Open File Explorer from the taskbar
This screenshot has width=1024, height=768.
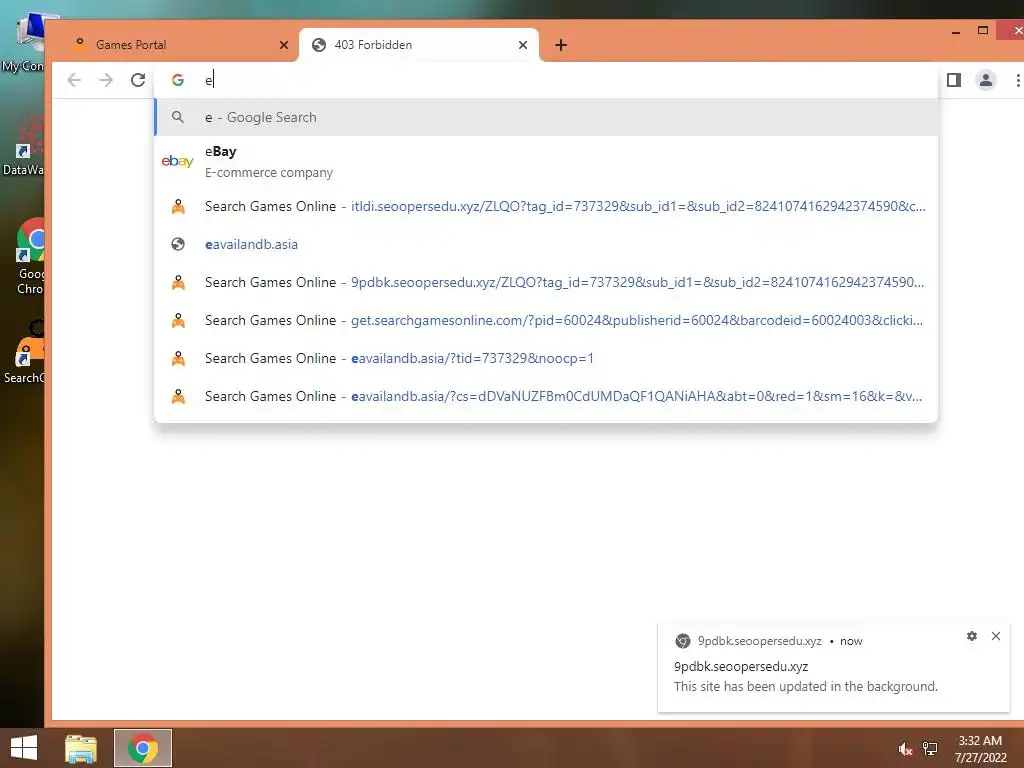81,748
